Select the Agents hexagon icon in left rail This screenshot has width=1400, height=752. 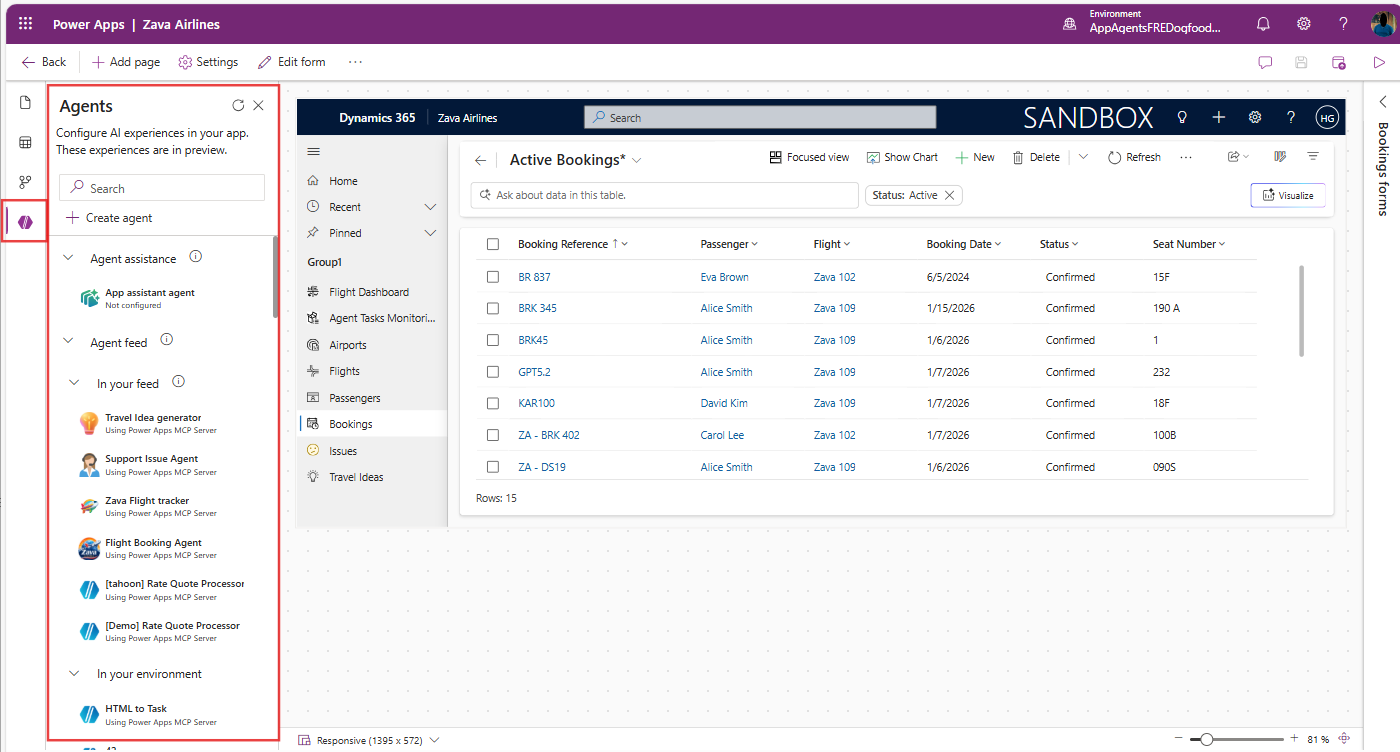click(24, 220)
